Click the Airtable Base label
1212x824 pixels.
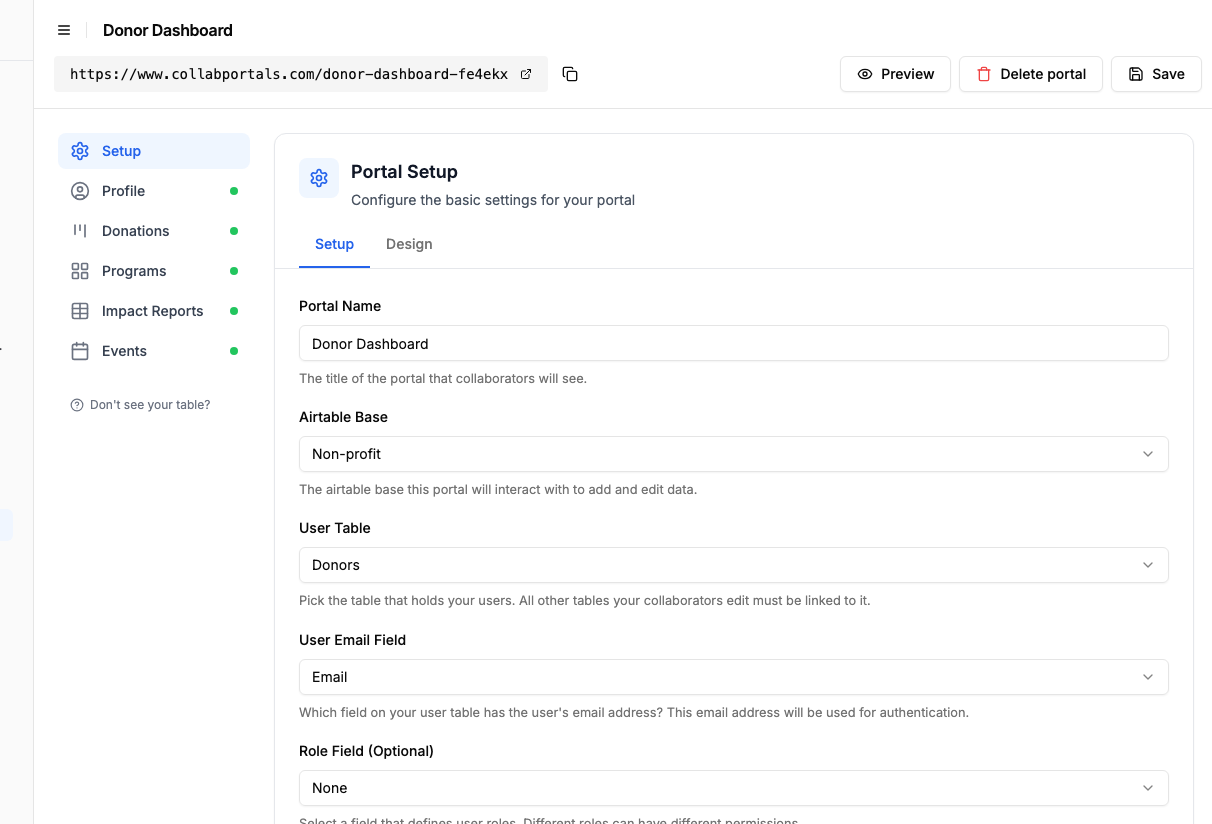coord(343,417)
